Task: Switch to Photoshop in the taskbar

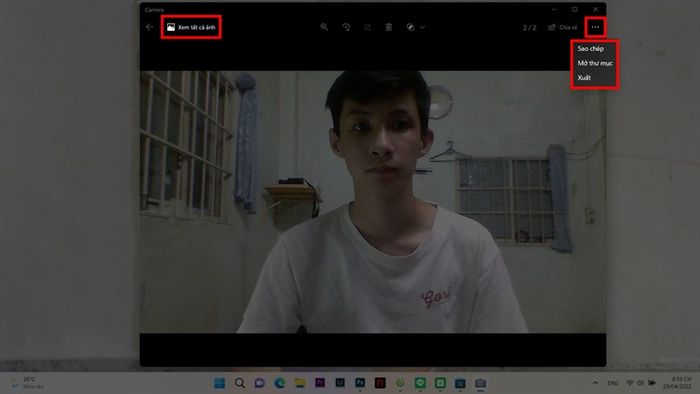Action: coord(360,383)
